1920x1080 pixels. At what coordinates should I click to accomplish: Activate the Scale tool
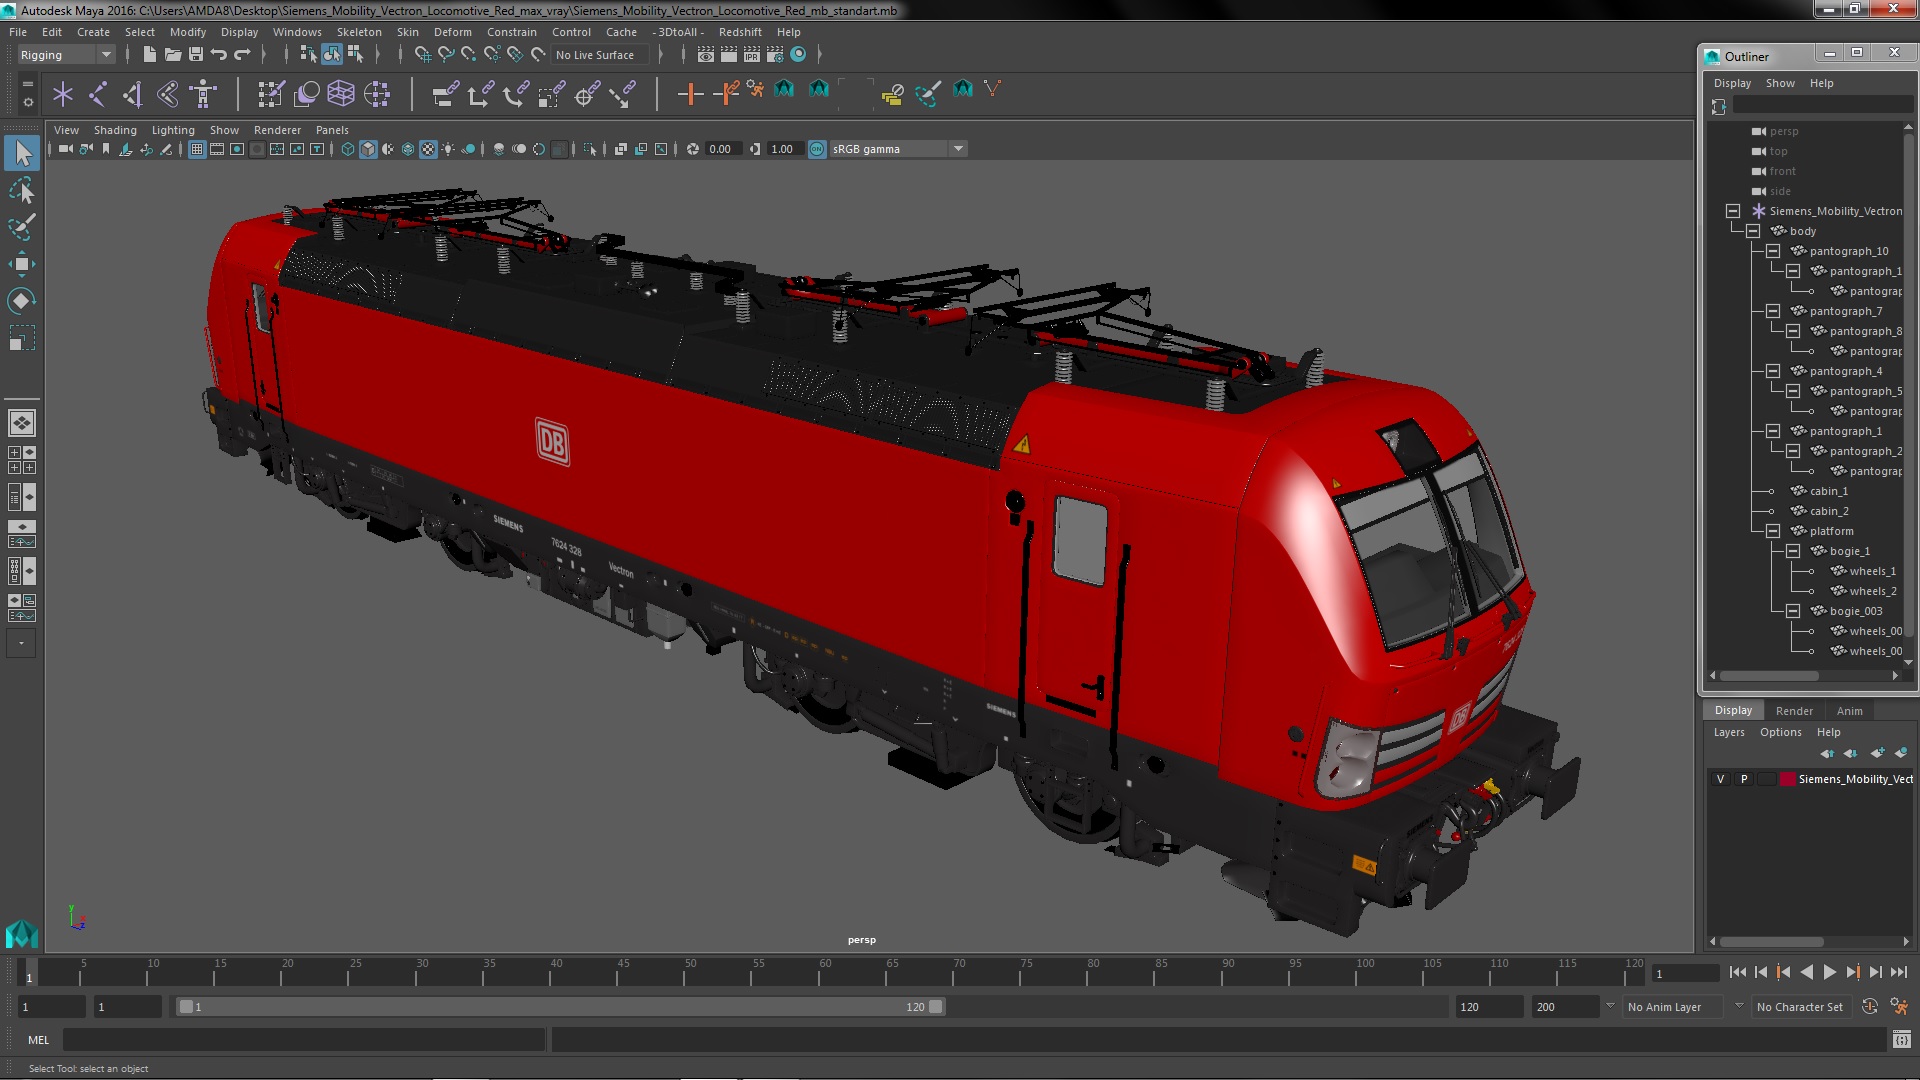click(22, 338)
